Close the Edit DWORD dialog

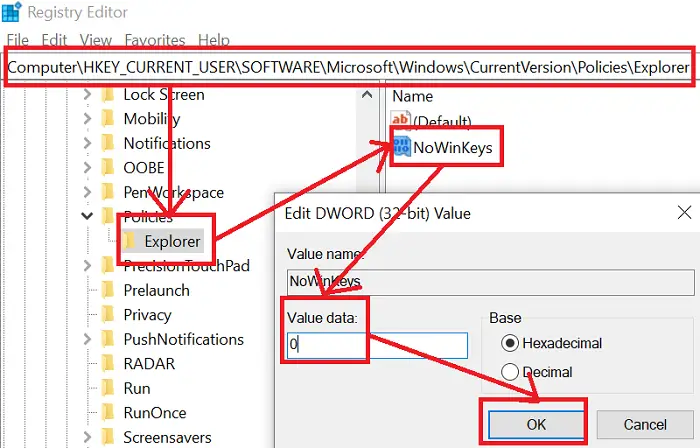coord(684,213)
